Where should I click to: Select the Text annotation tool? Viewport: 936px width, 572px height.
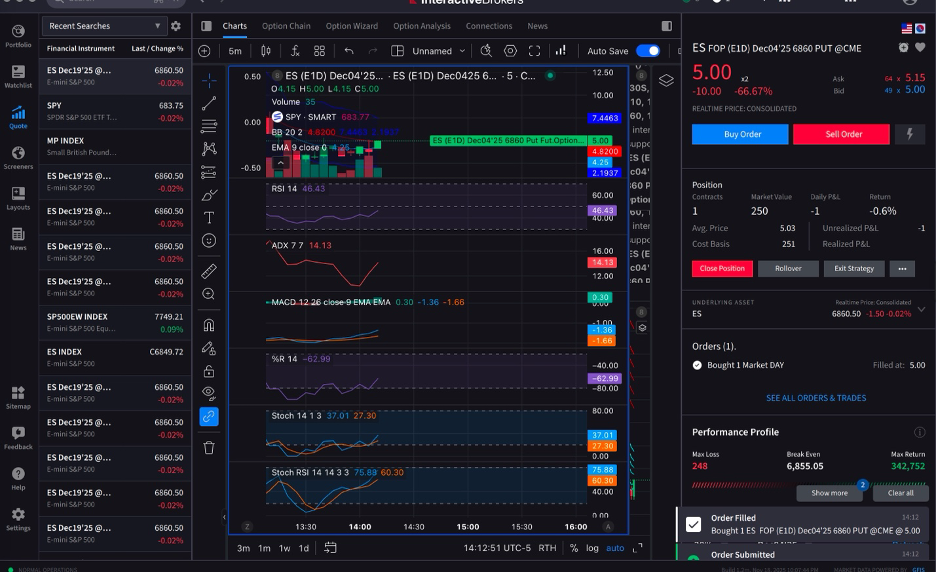pos(209,218)
